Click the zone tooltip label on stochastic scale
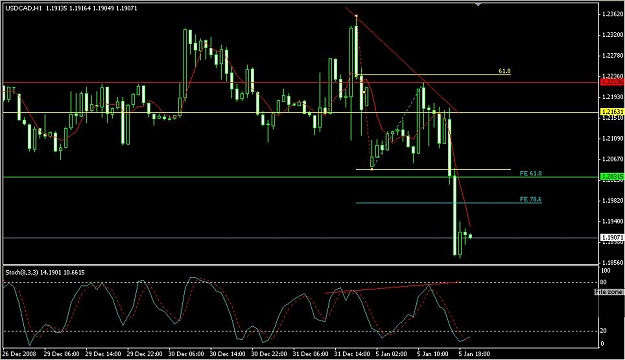 609,292
